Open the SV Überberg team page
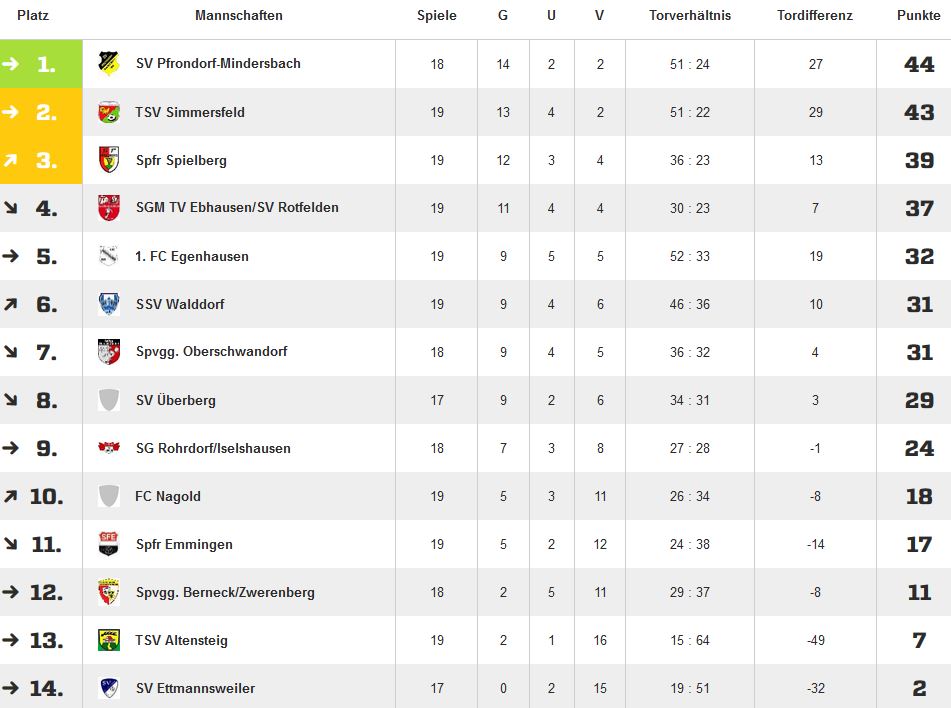951x708 pixels. pos(176,400)
